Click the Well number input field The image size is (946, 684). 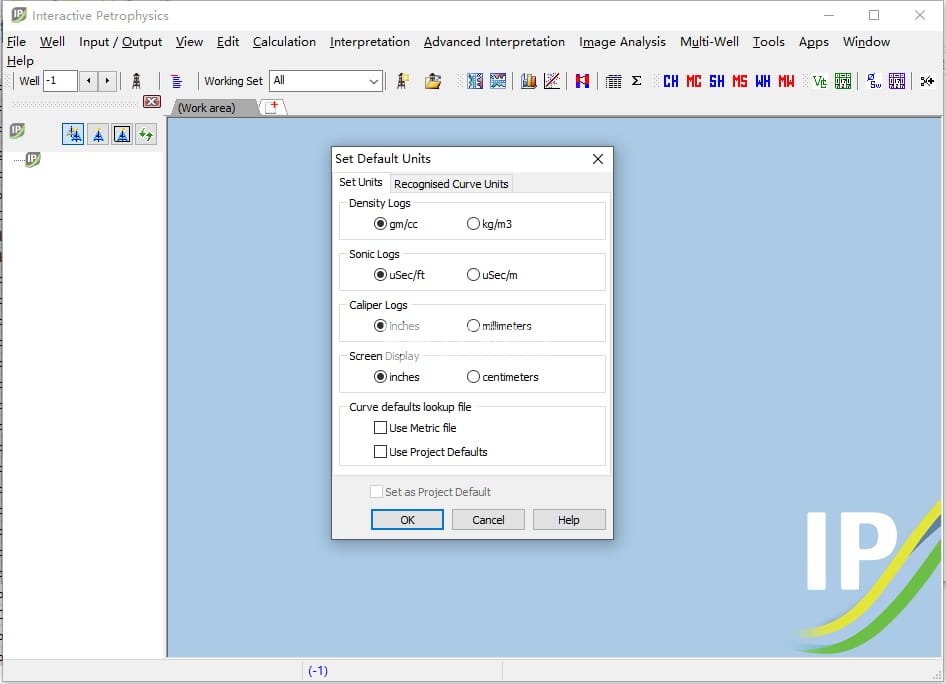[x=60, y=81]
